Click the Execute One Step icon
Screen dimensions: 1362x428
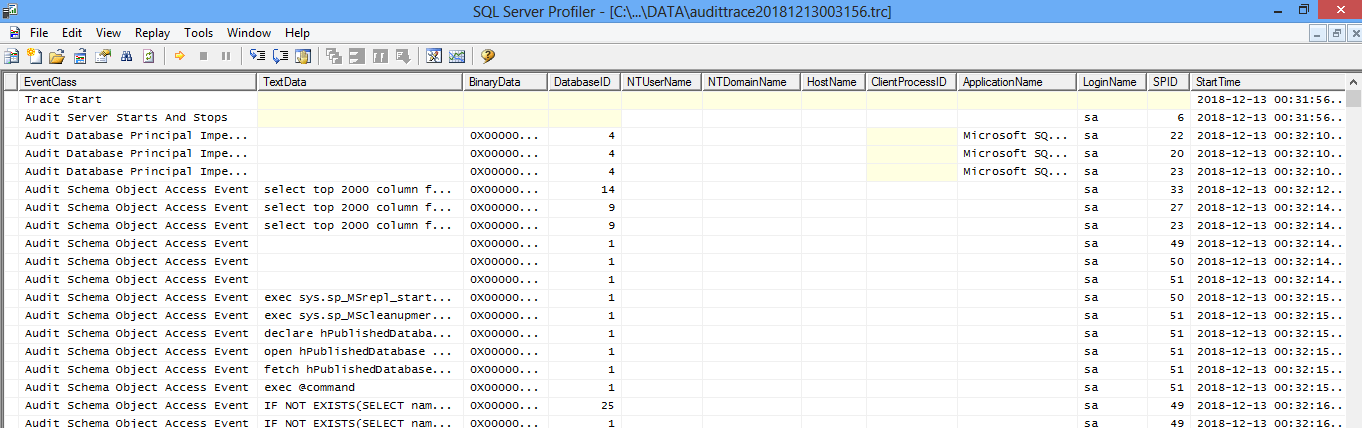pos(257,56)
